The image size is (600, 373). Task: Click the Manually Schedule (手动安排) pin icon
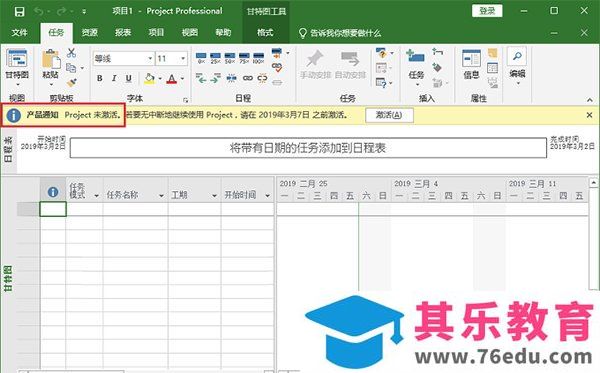click(315, 63)
